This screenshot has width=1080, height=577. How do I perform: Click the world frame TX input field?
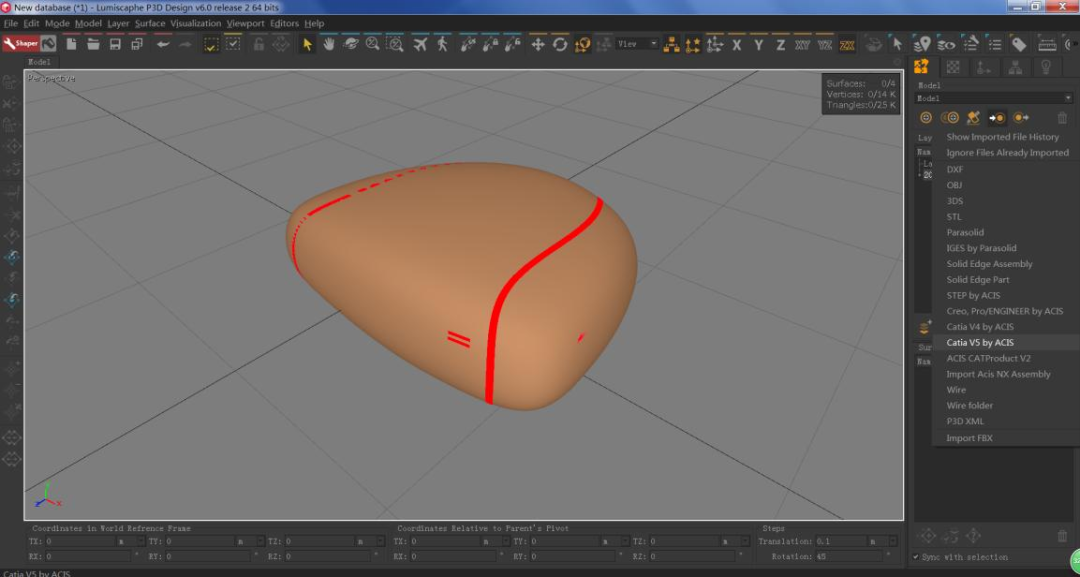click(81, 542)
